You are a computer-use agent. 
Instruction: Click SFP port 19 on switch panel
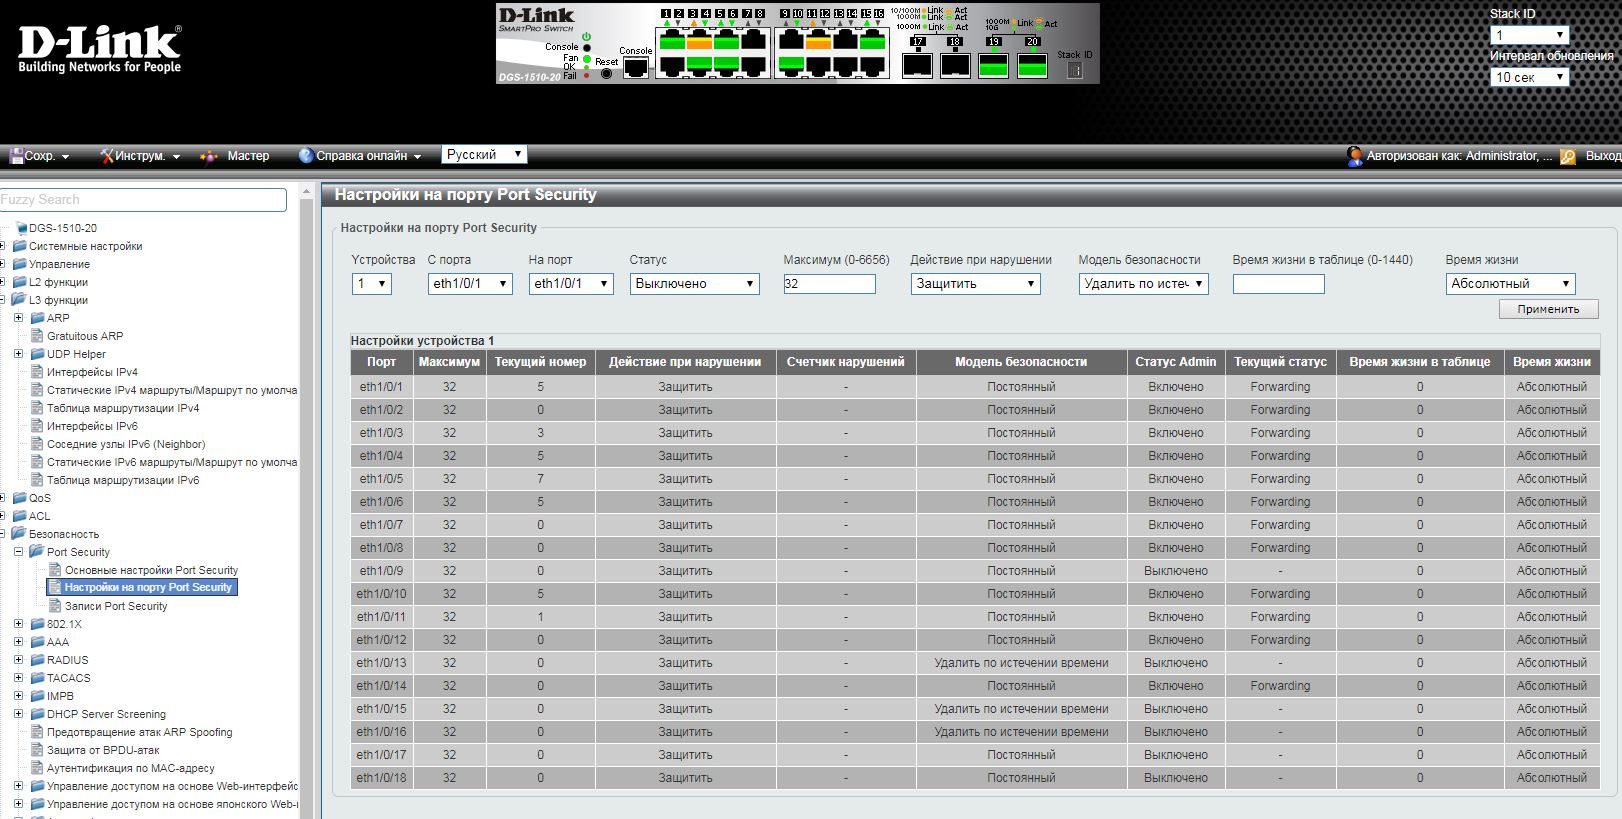[993, 66]
